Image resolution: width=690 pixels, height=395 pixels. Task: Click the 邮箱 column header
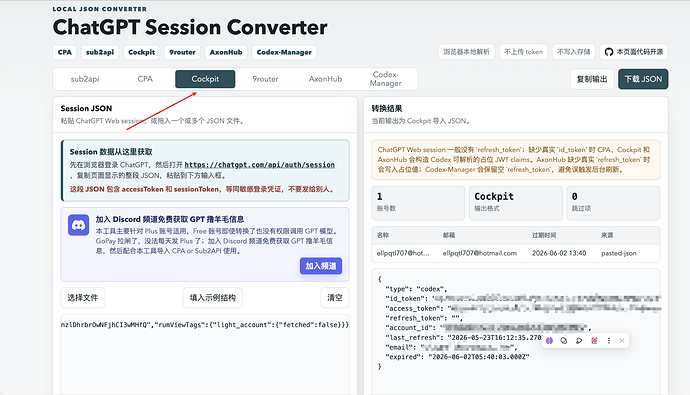pos(449,235)
